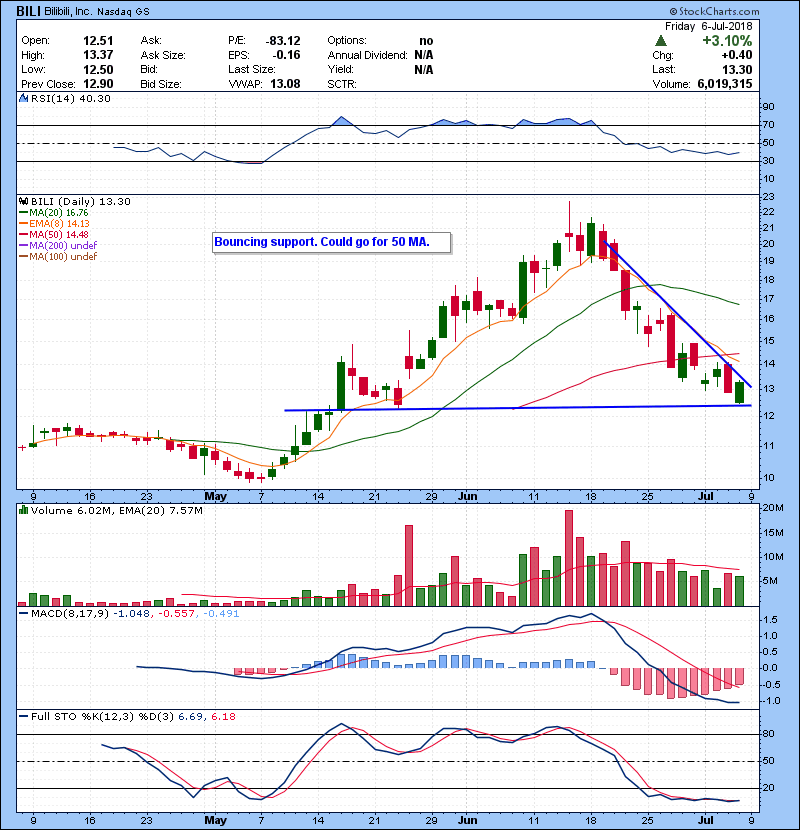Click the RSI(14) indicator line icon
The image size is (800, 830).
[x=23, y=98]
